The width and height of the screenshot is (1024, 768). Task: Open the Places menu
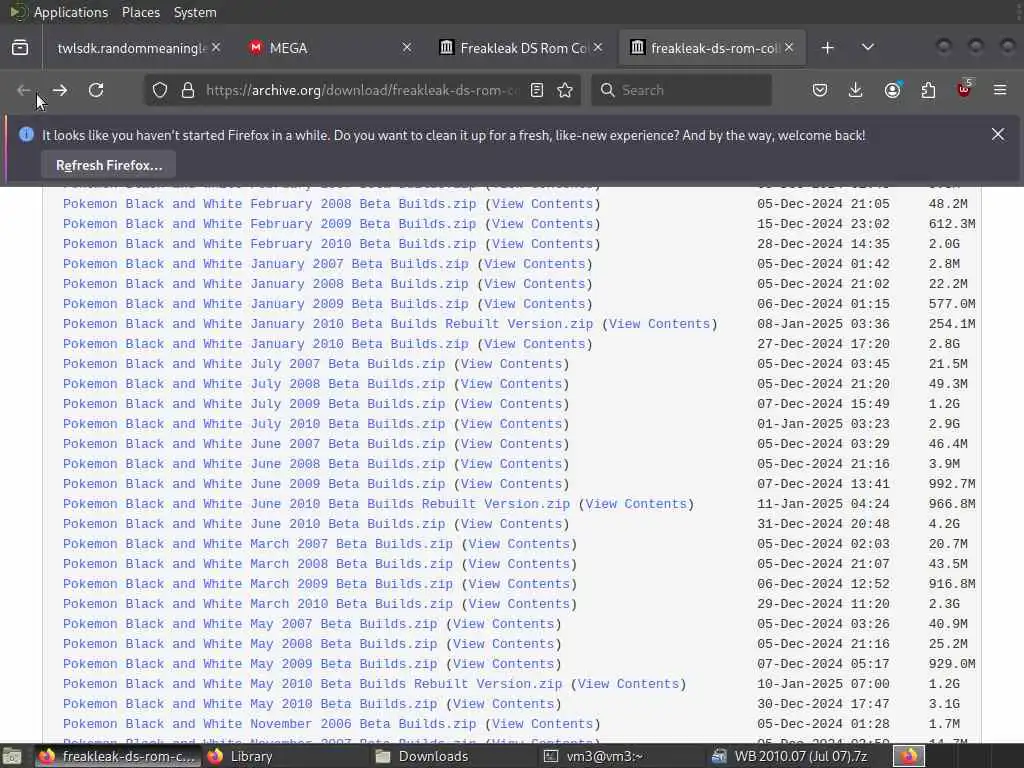[x=141, y=12]
